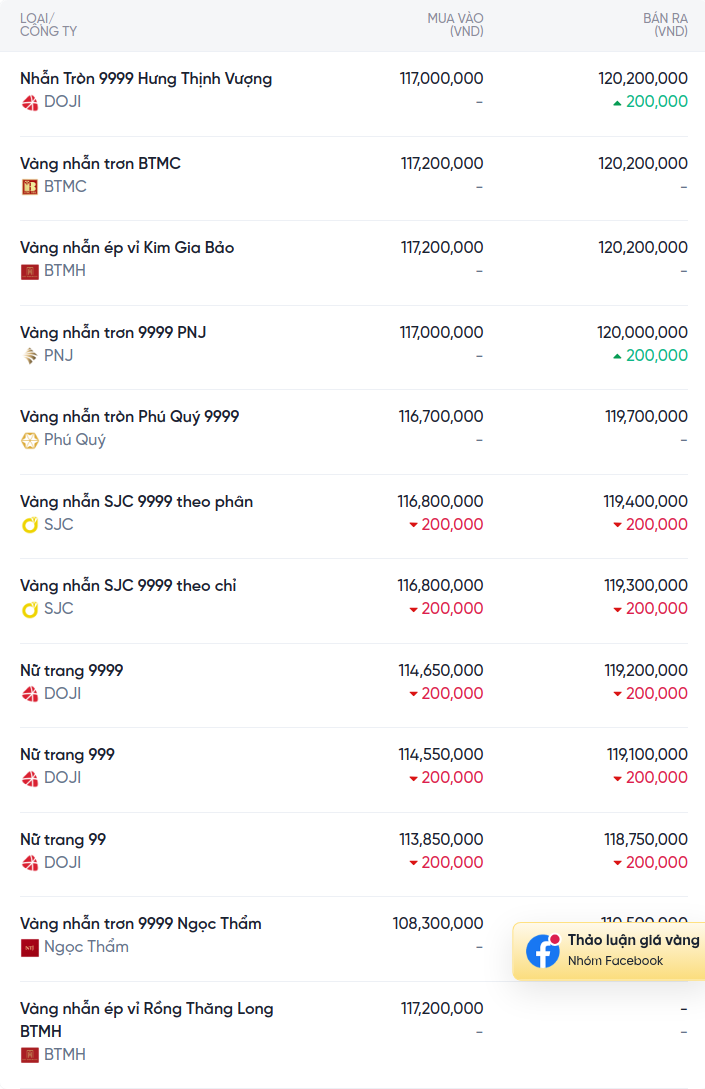Click the BTMC company logo
Image resolution: width=705 pixels, height=1089 pixels.
click(30, 187)
